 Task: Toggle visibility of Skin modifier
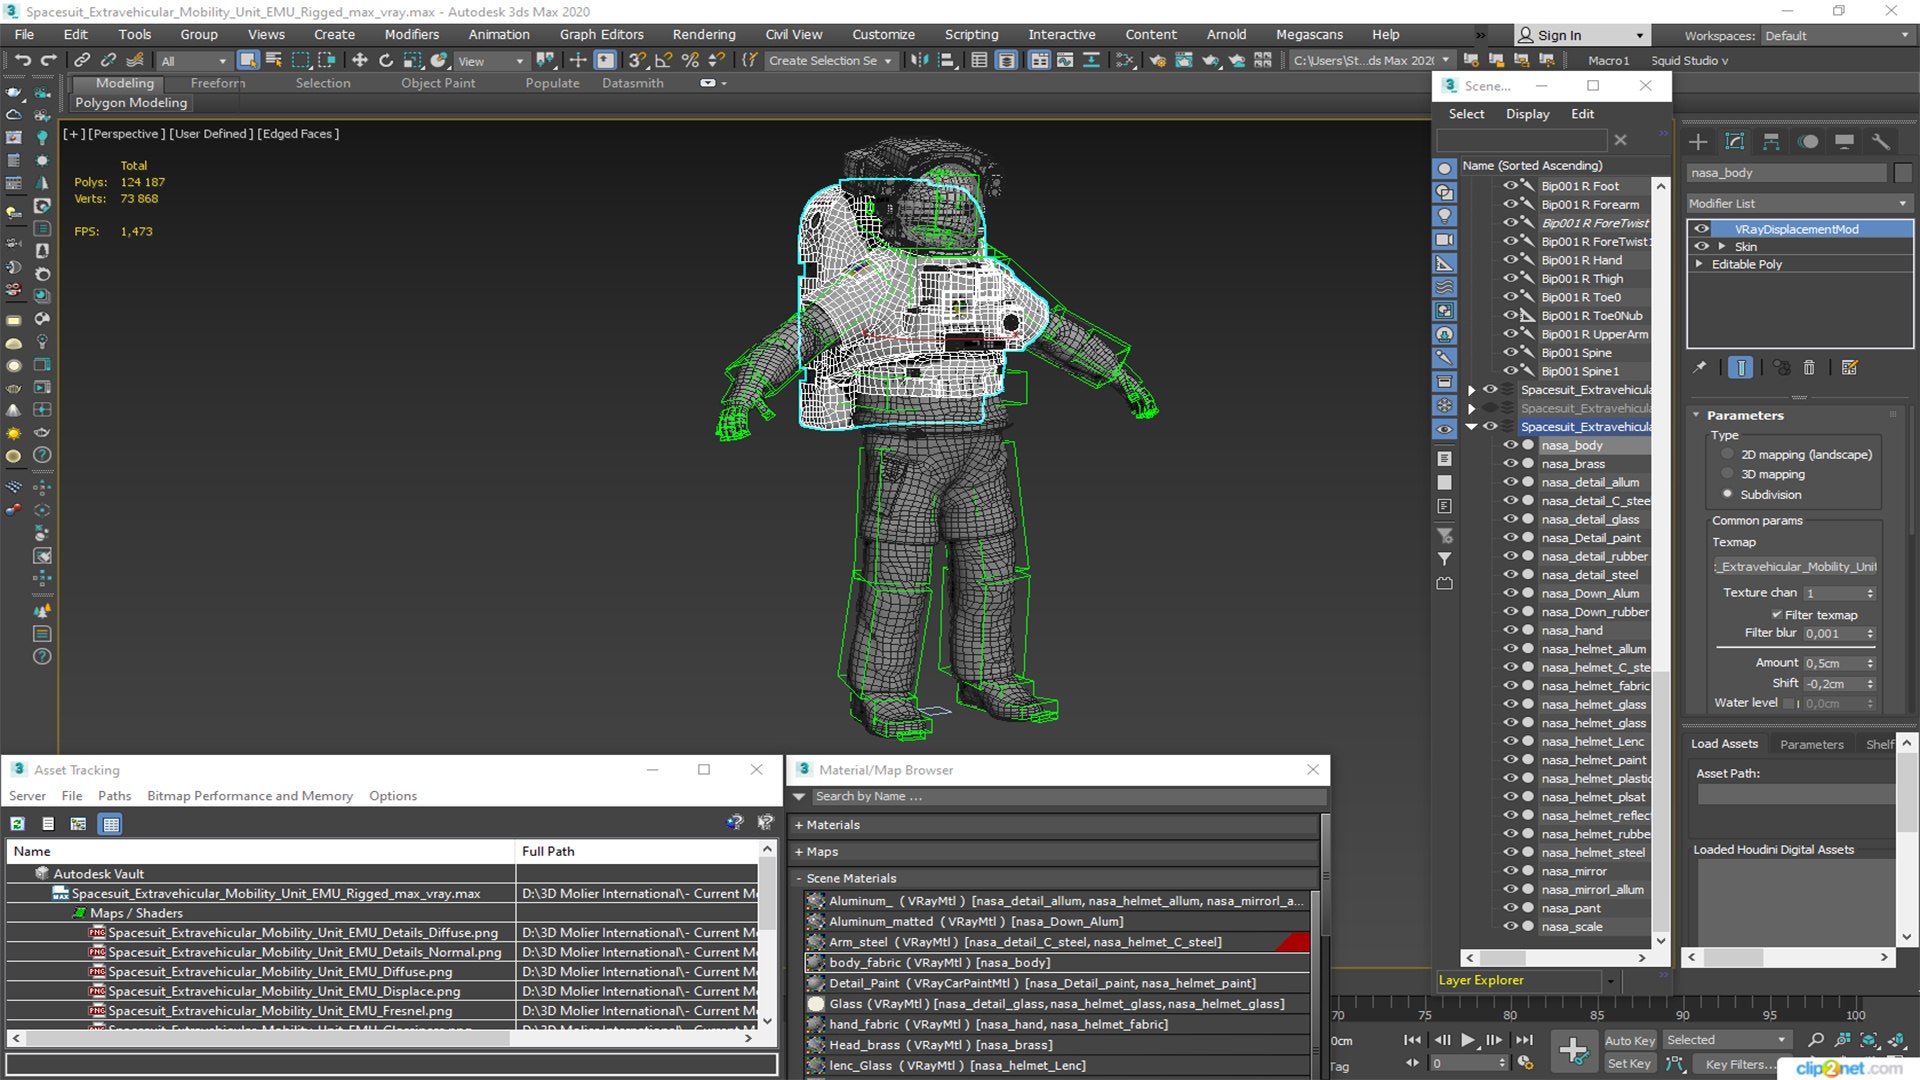[1701, 246]
